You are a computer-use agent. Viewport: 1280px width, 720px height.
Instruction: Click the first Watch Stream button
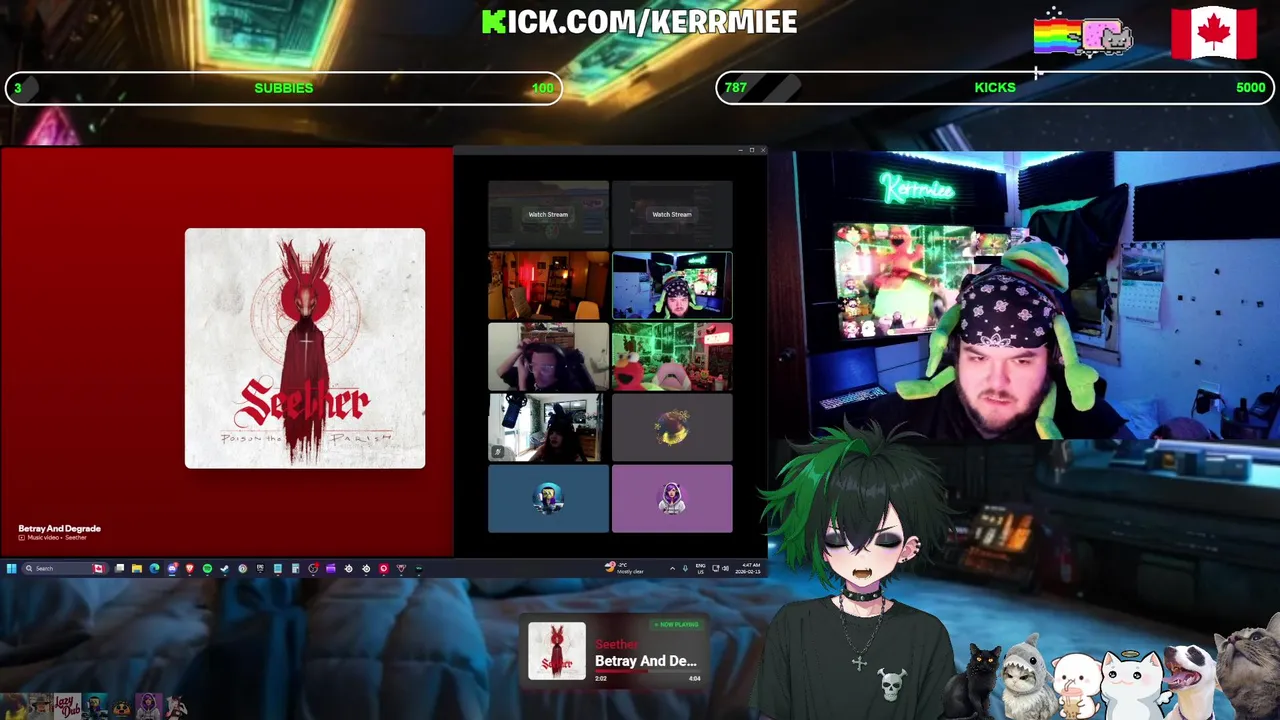[548, 214]
